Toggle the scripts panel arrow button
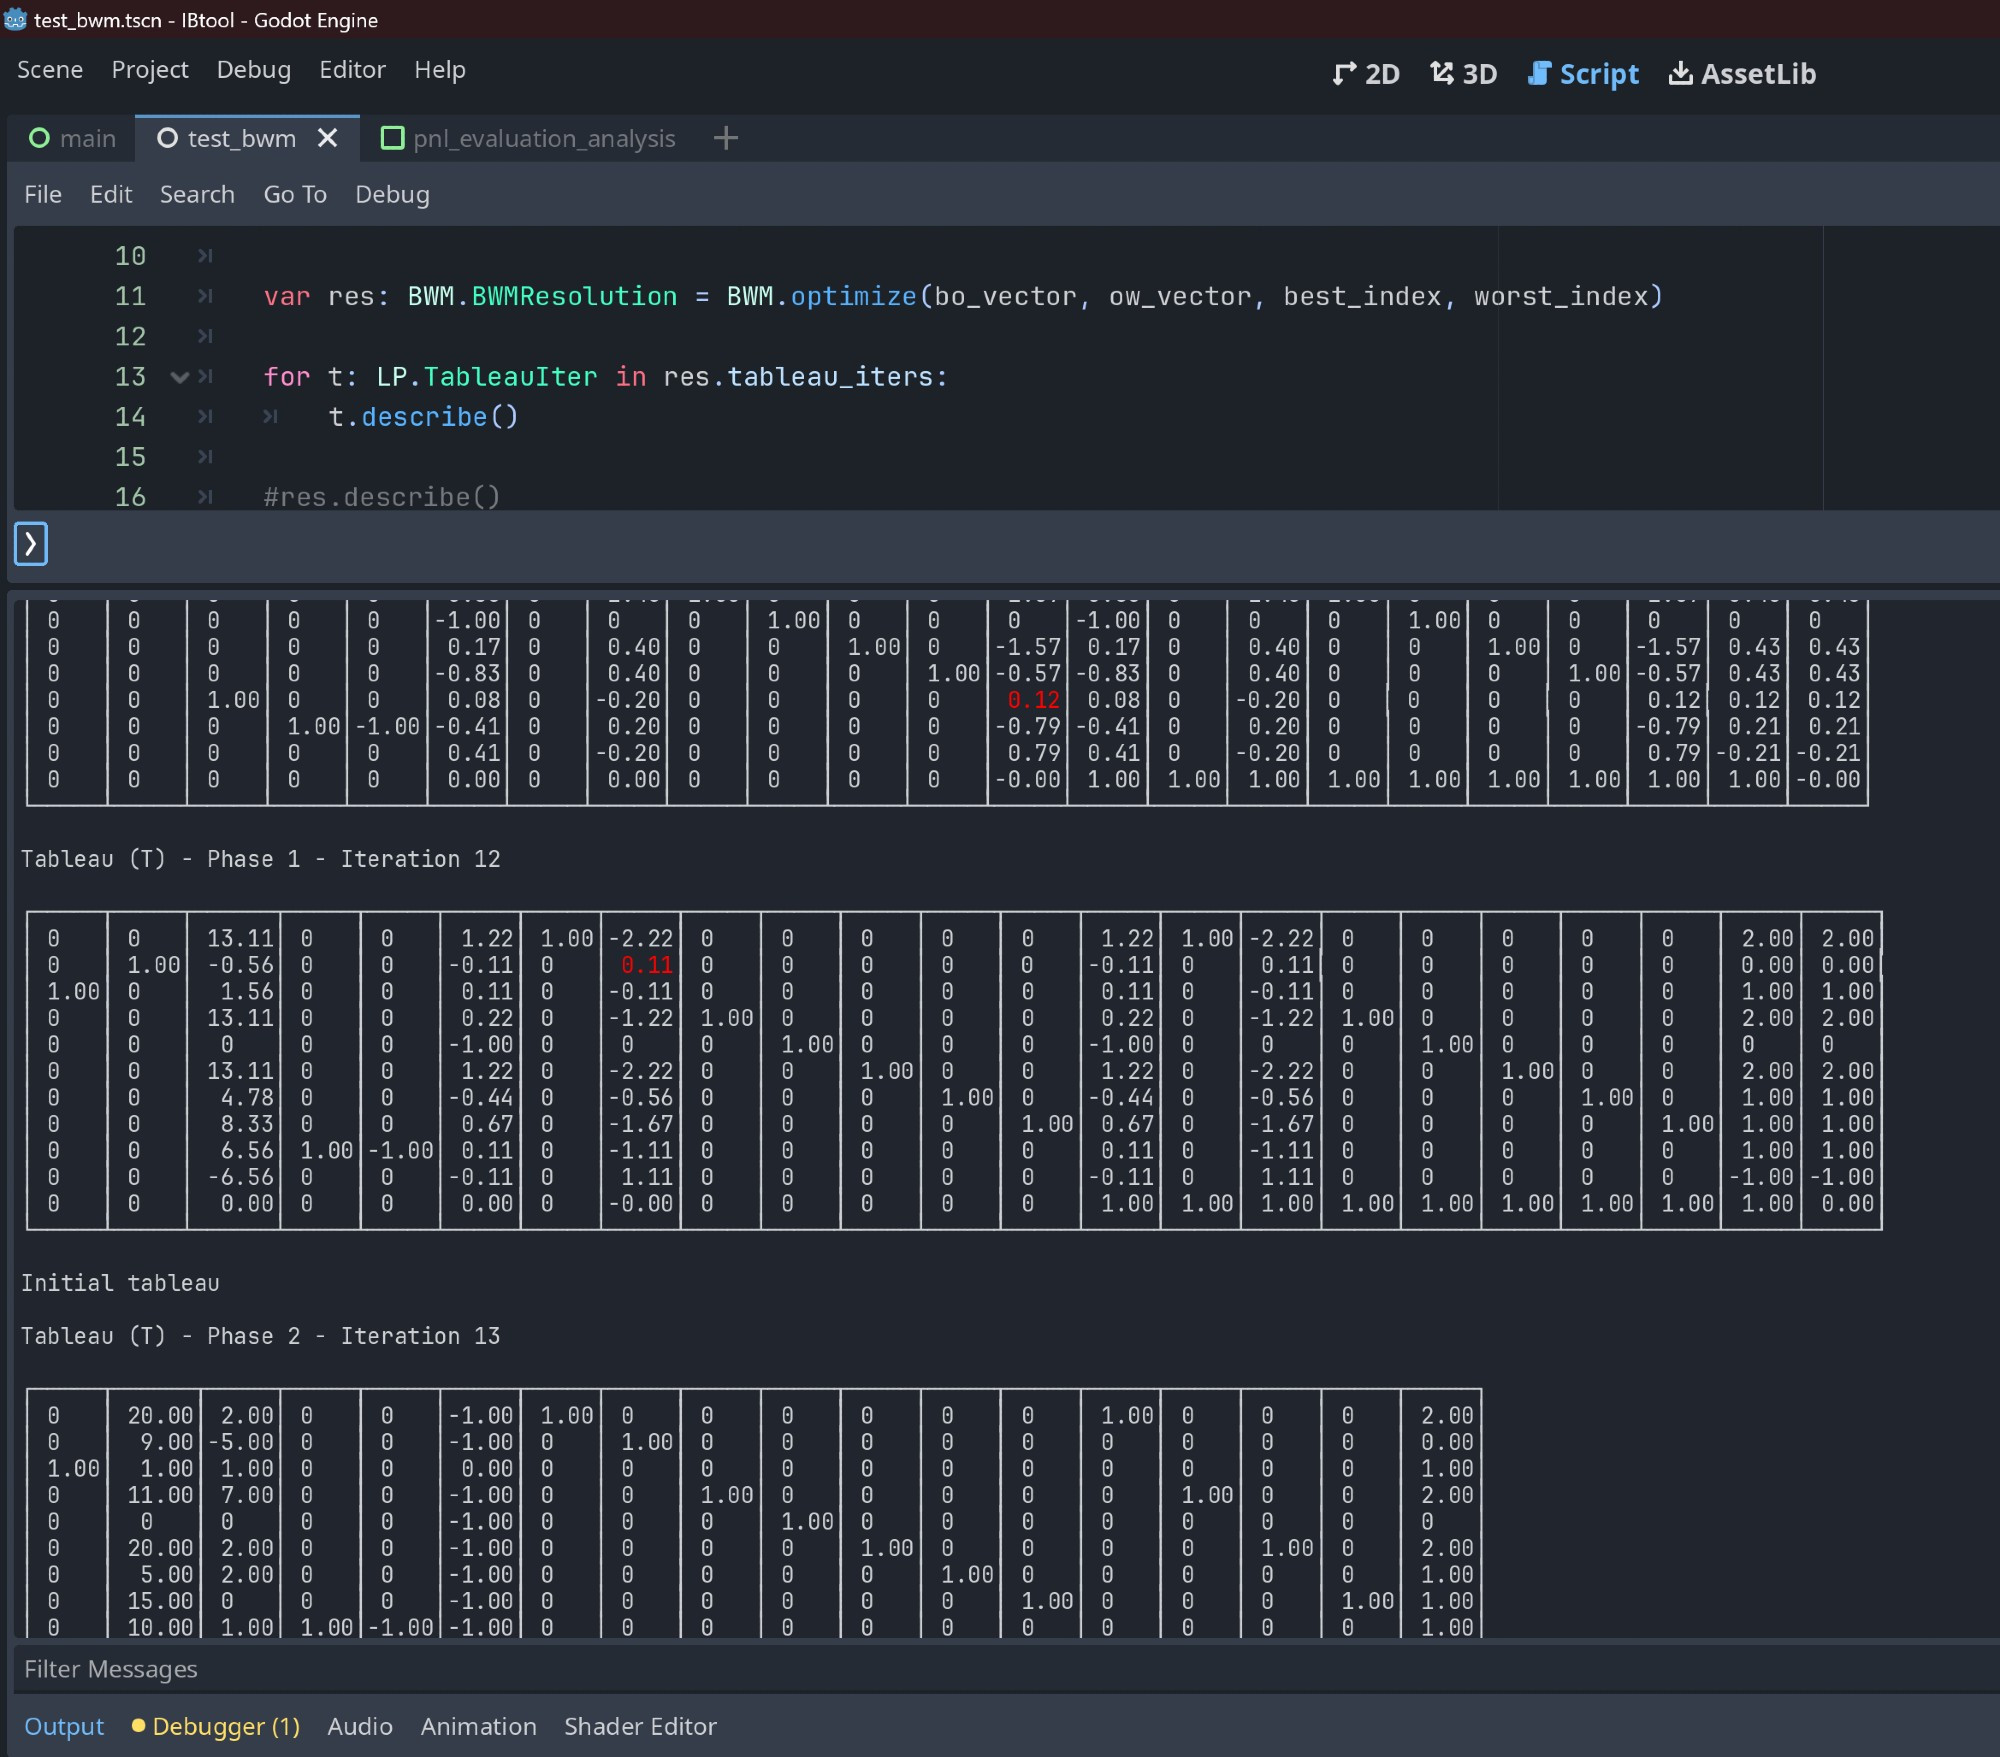Image resolution: width=2000 pixels, height=1757 pixels. [31, 544]
